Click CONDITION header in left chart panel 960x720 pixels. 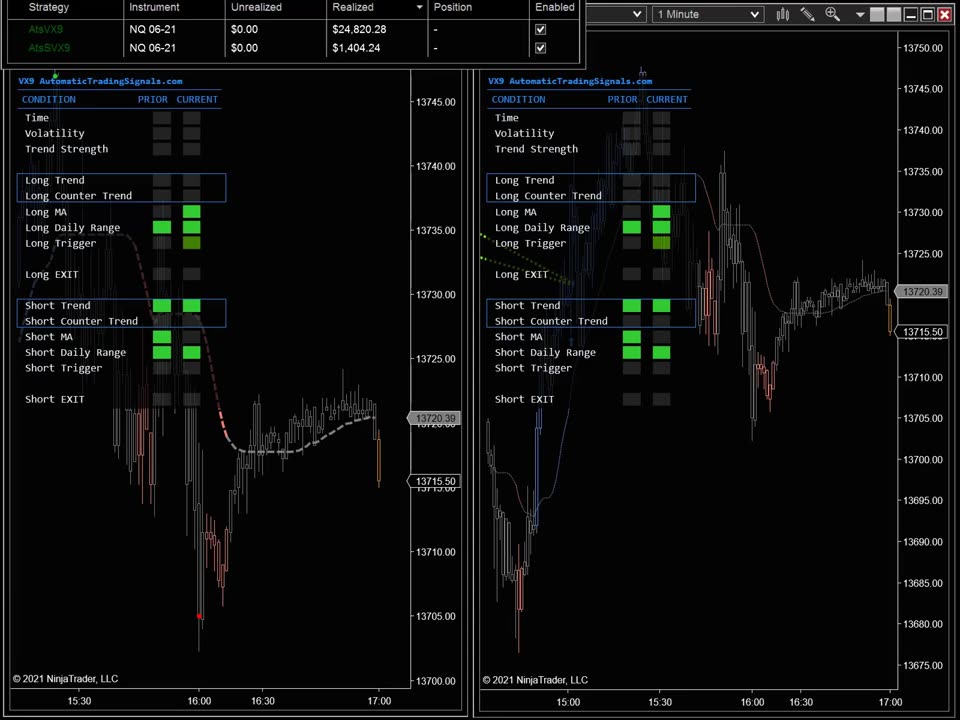point(49,99)
